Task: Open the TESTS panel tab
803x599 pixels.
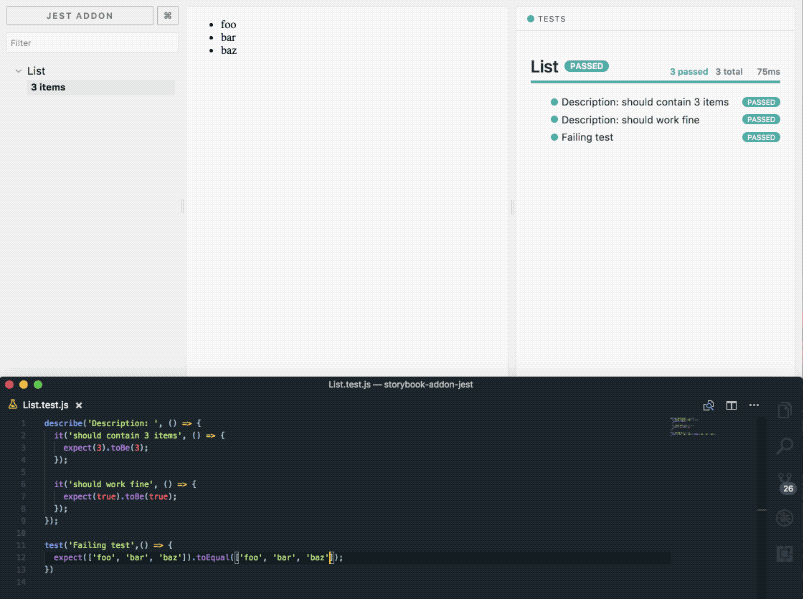Action: (x=546, y=19)
